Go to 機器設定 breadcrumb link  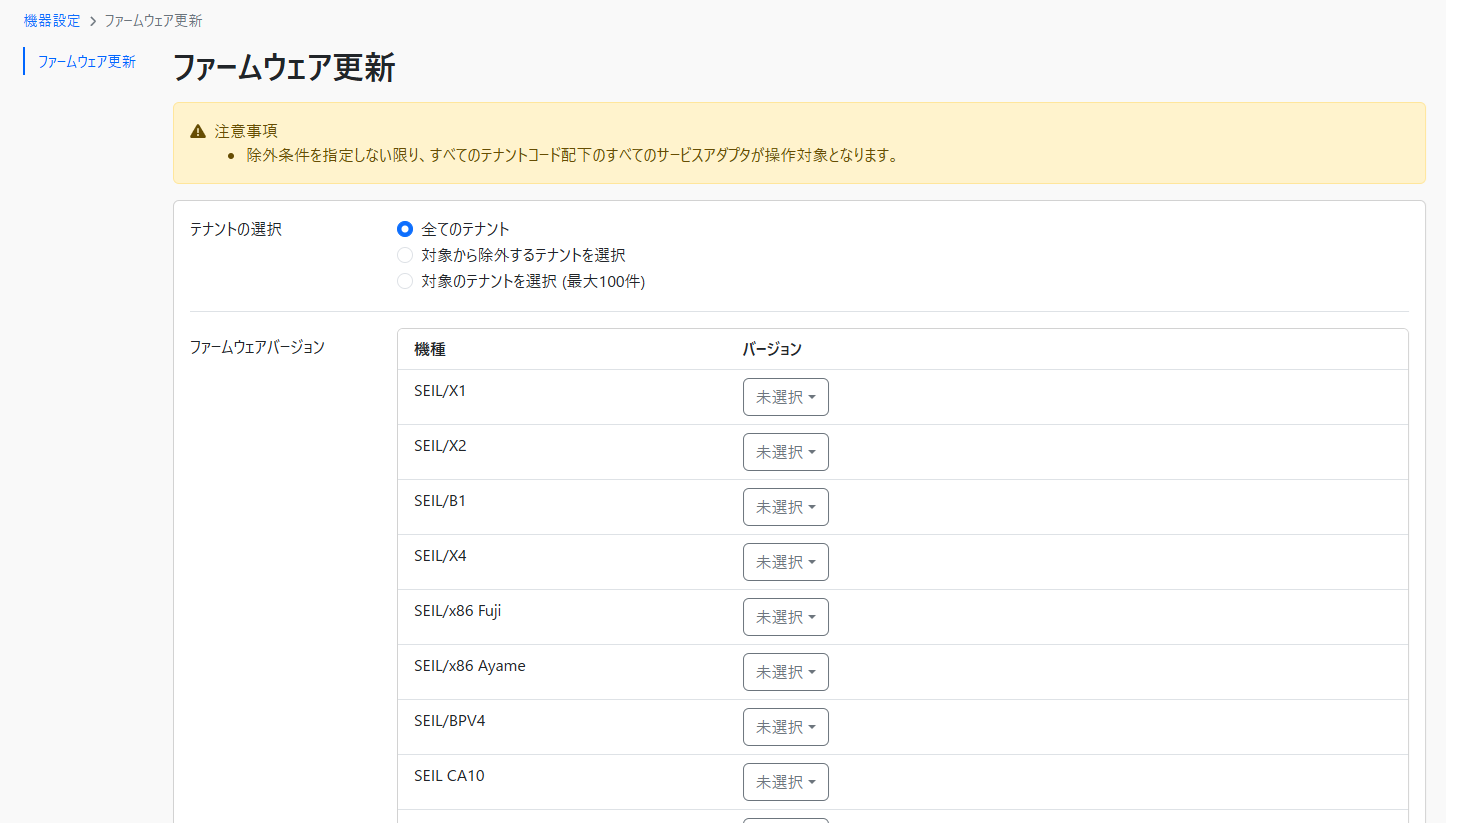[52, 21]
